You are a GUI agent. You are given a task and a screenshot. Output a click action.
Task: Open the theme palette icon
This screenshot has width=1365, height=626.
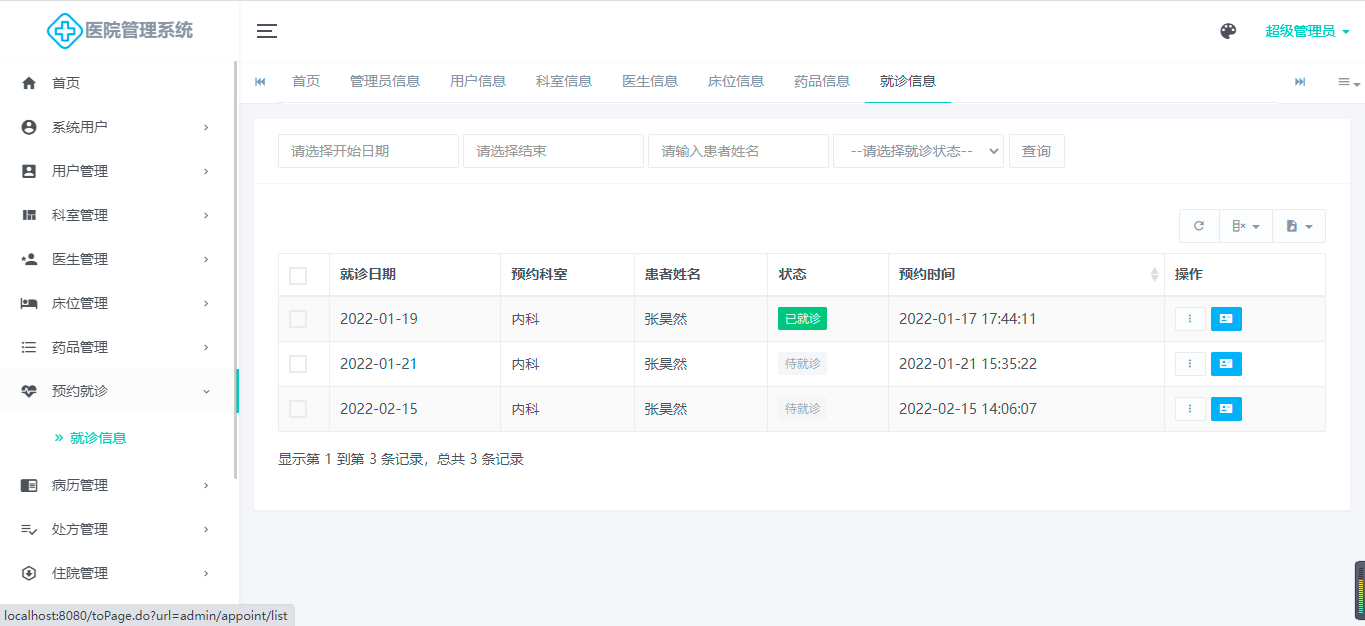(1228, 31)
